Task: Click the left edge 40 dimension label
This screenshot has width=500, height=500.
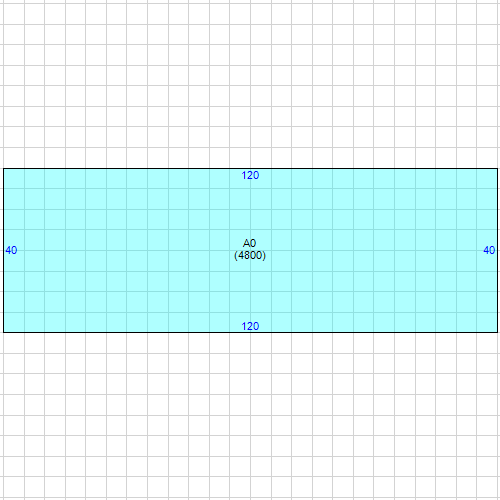Action: (x=11, y=250)
